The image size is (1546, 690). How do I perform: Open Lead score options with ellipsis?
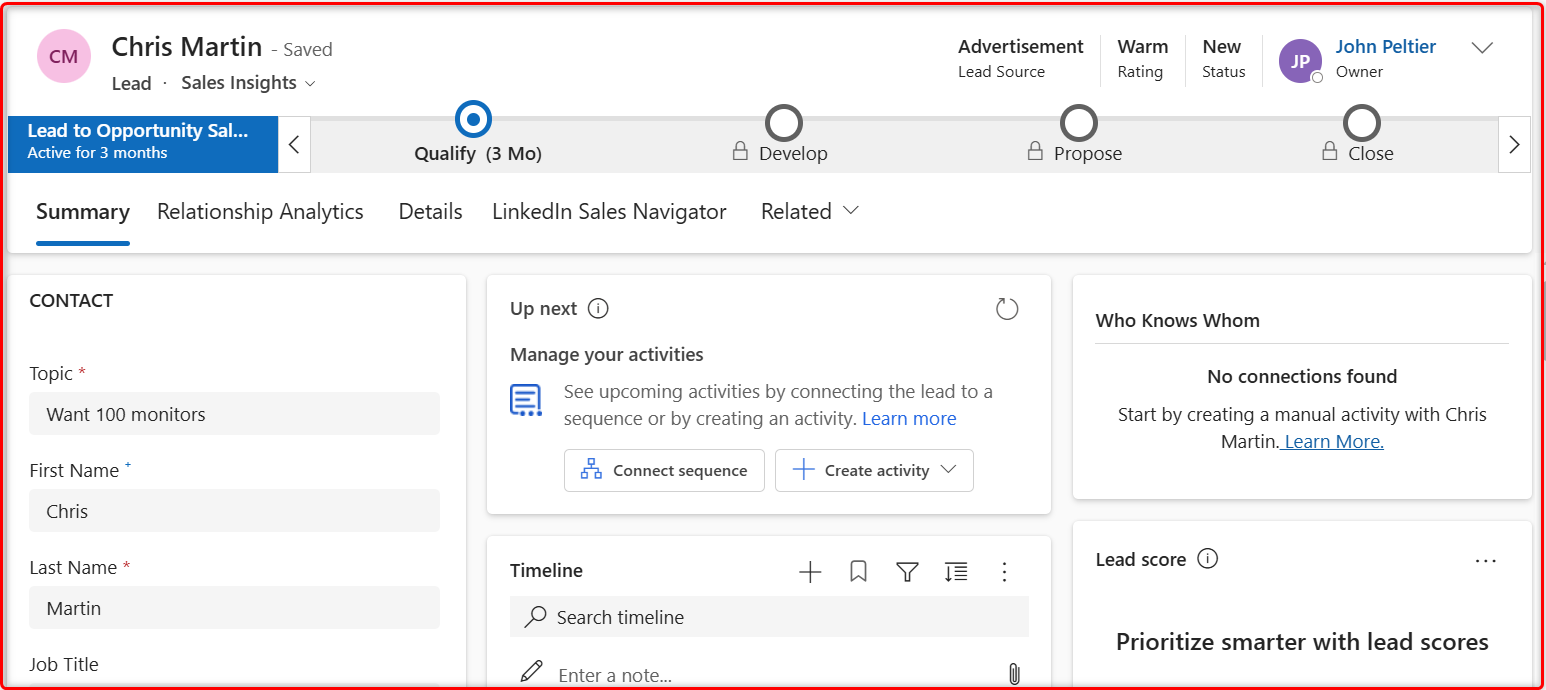(x=1486, y=561)
